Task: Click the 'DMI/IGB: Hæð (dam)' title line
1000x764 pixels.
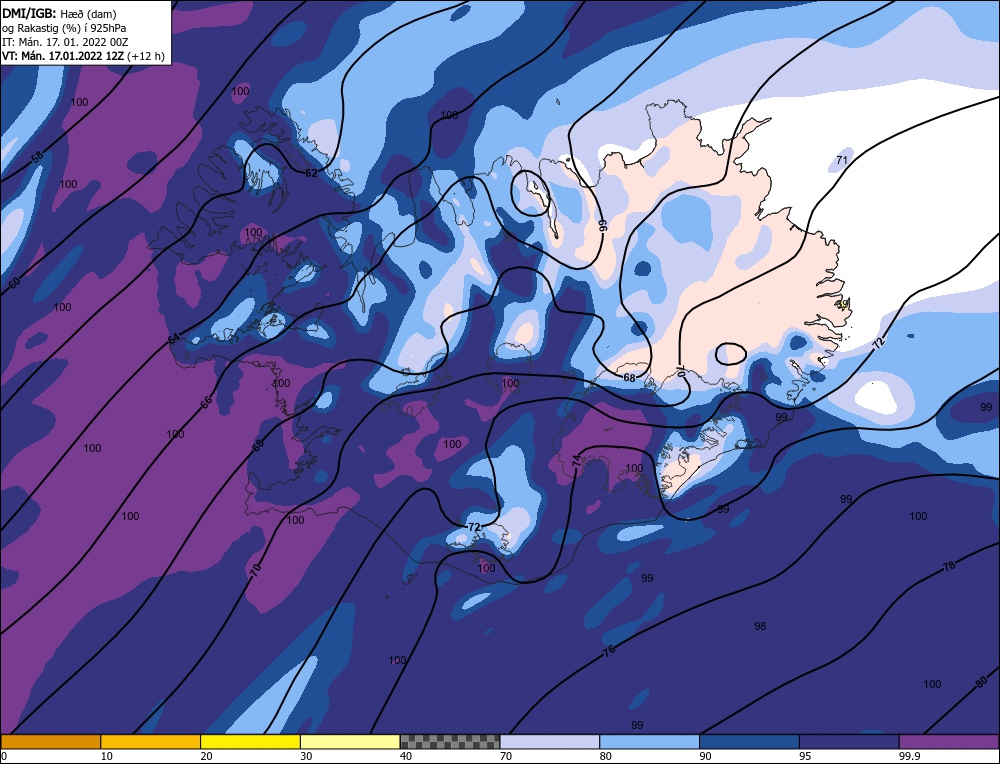Action: pyautogui.click(x=59, y=13)
